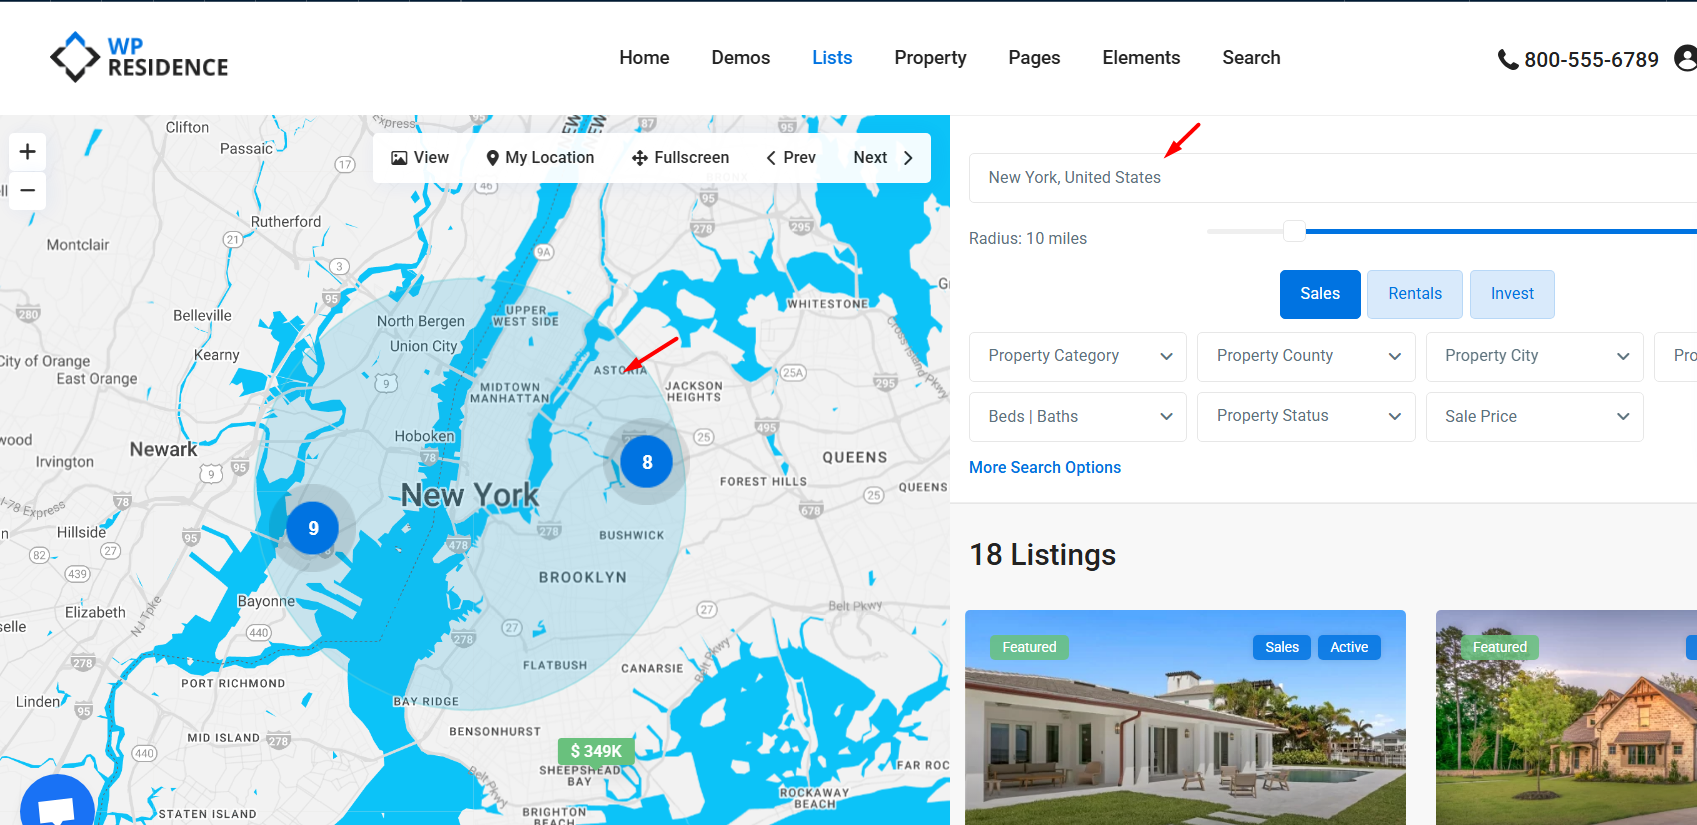Click the WP Residence logo
Image resolution: width=1697 pixels, height=825 pixels.
click(x=139, y=57)
